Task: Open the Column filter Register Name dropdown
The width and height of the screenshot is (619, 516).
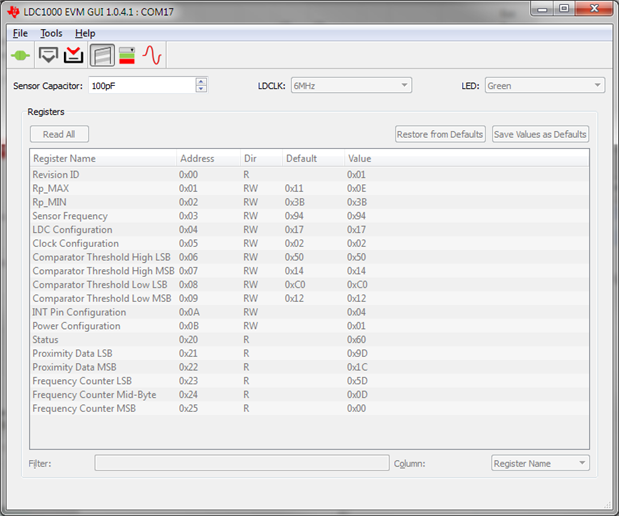Action: tap(540, 463)
